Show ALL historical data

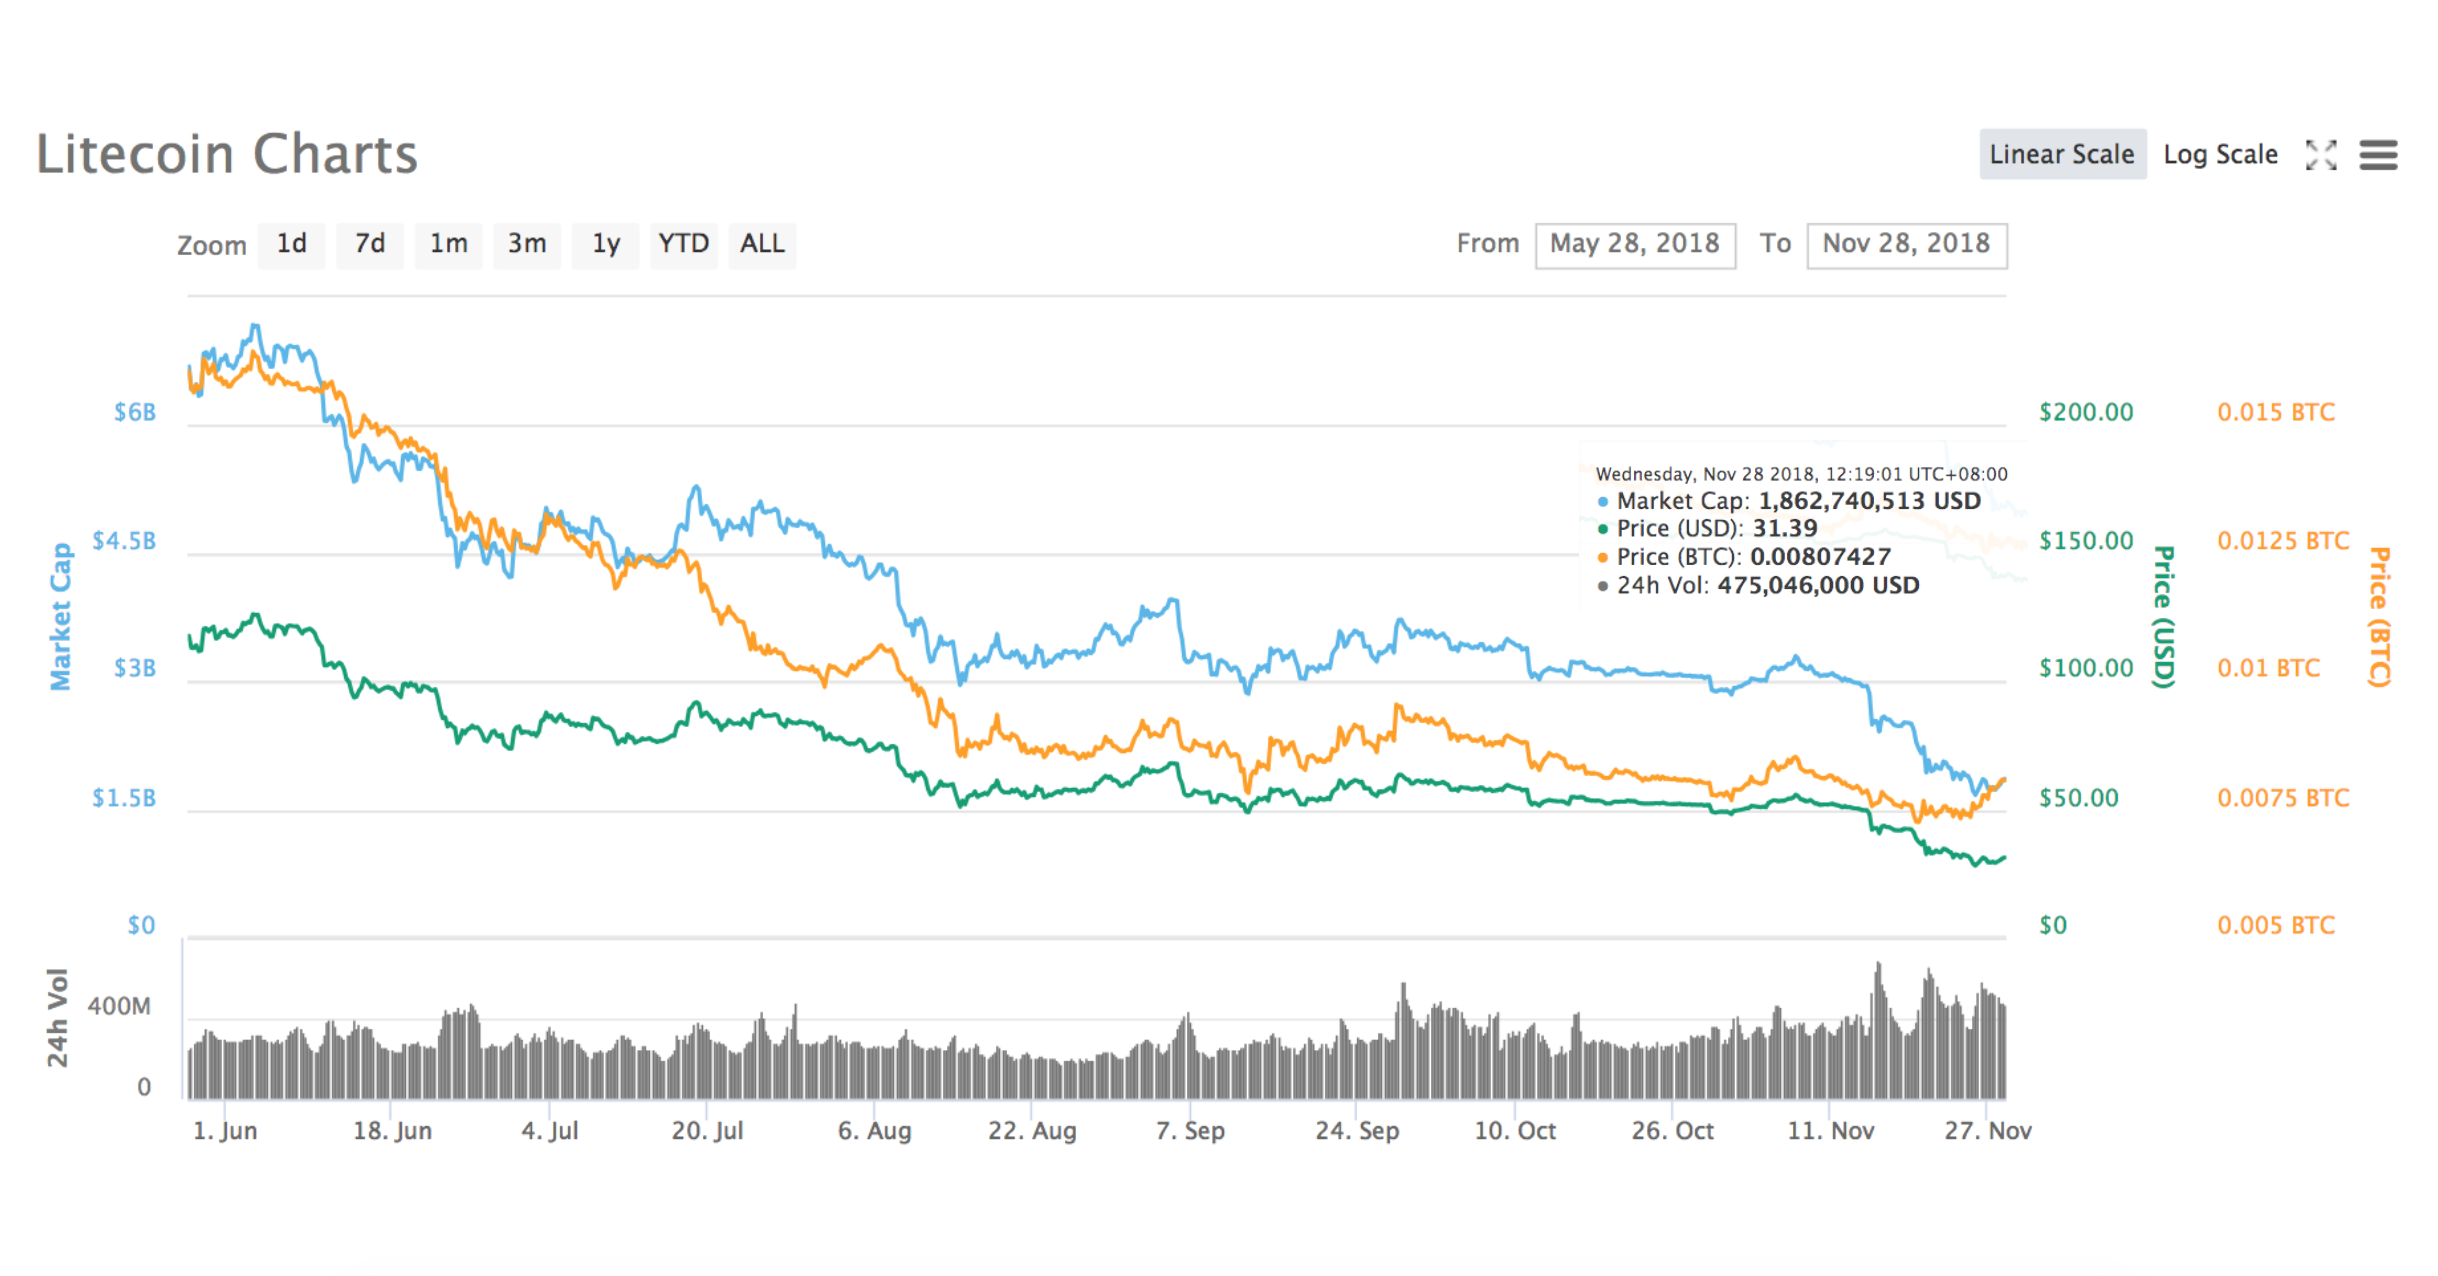762,243
